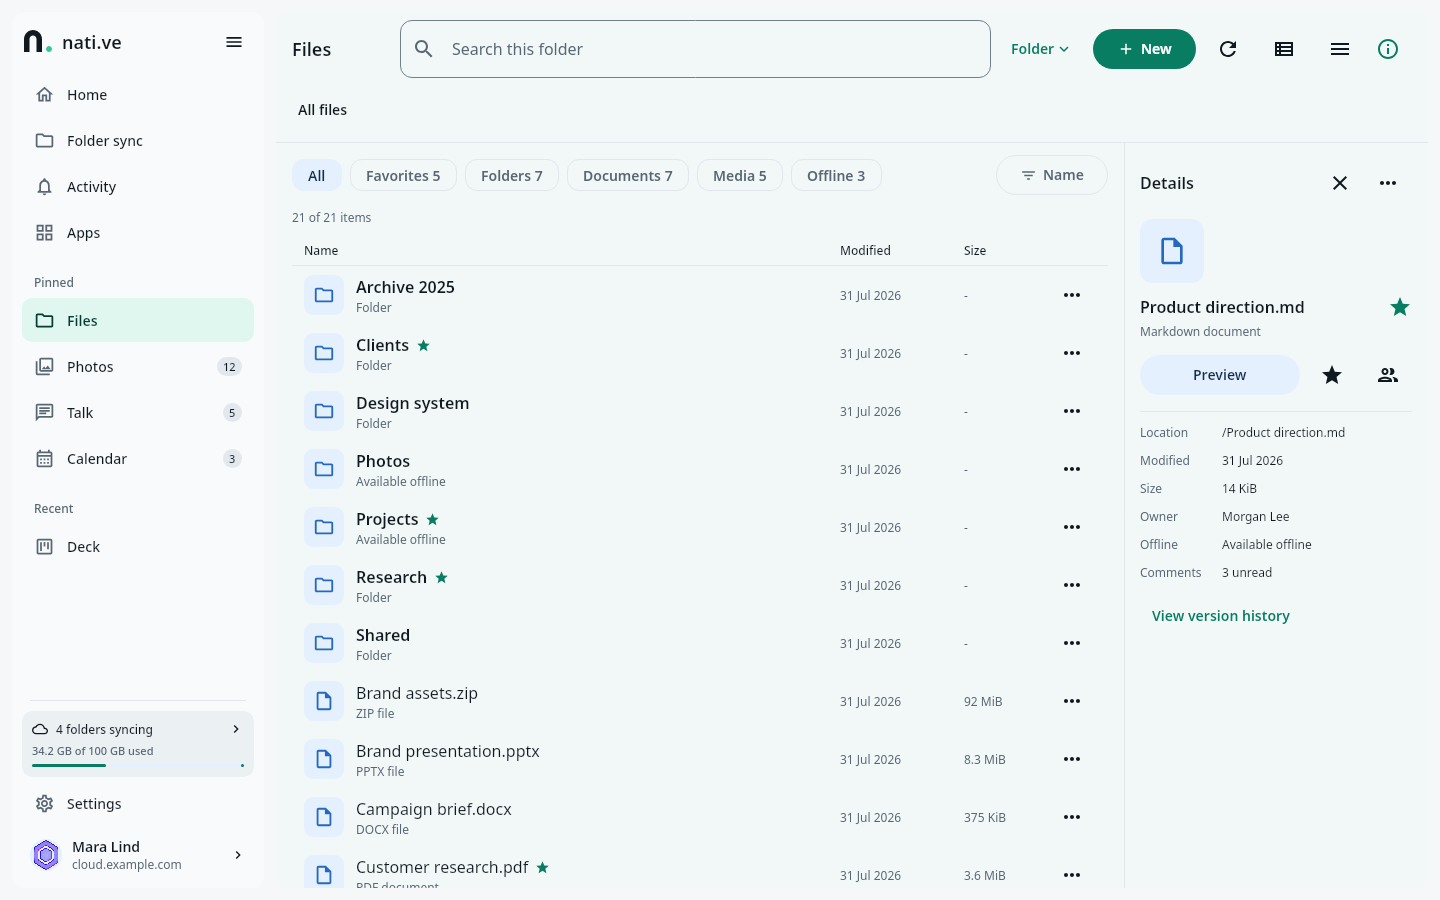Open the display density menu icon
Screen dimensions: 1440x900
[1340, 49]
